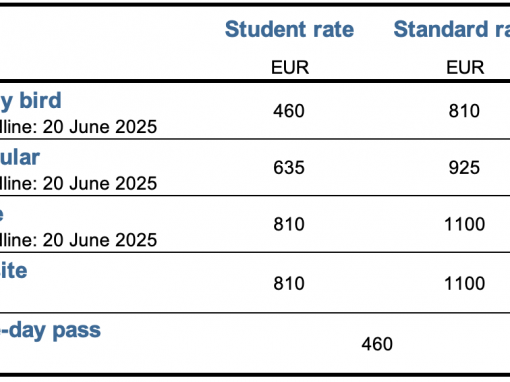The height and width of the screenshot is (382, 510).
Task: Click the on-site row title
Action: 13,270
